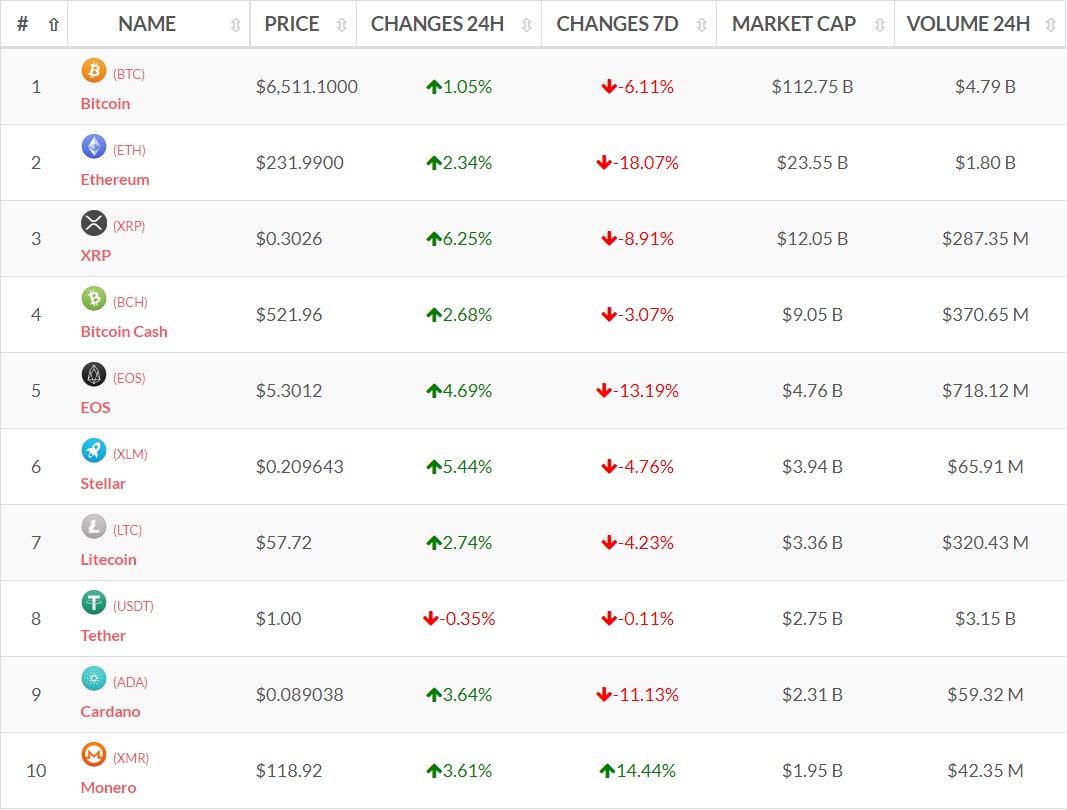Select Cardano price $0.089038
Image resolution: width=1067 pixels, height=810 pixels.
(300, 695)
